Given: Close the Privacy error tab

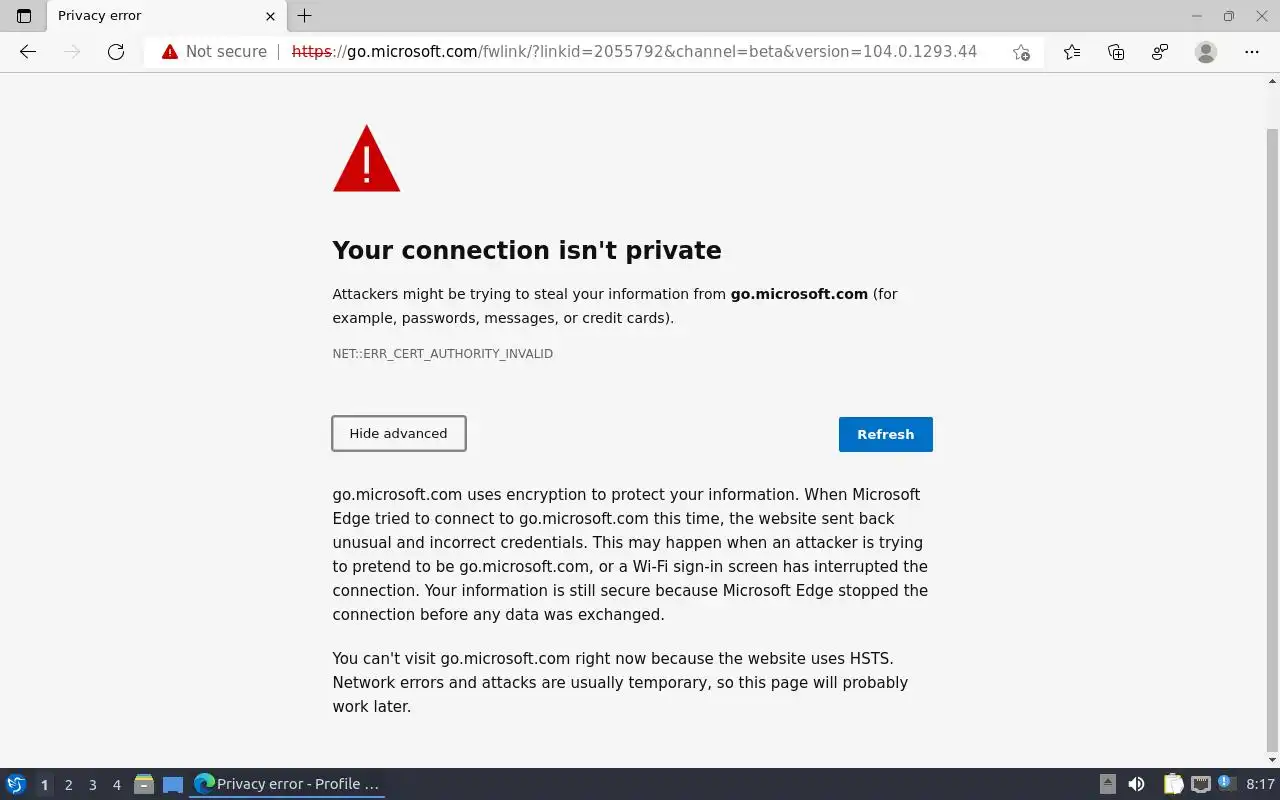Looking at the screenshot, I should coord(270,16).
